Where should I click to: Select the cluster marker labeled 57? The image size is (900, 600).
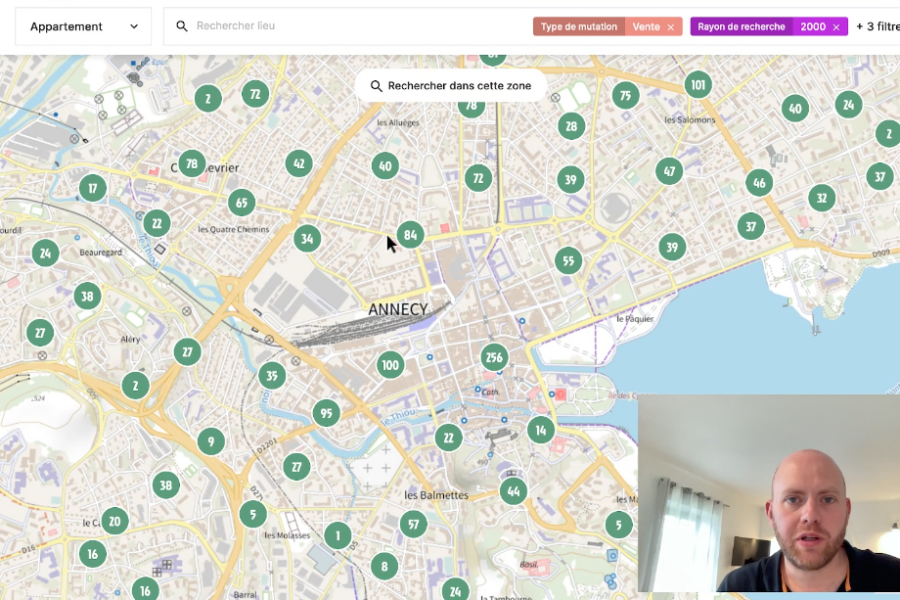tap(413, 524)
